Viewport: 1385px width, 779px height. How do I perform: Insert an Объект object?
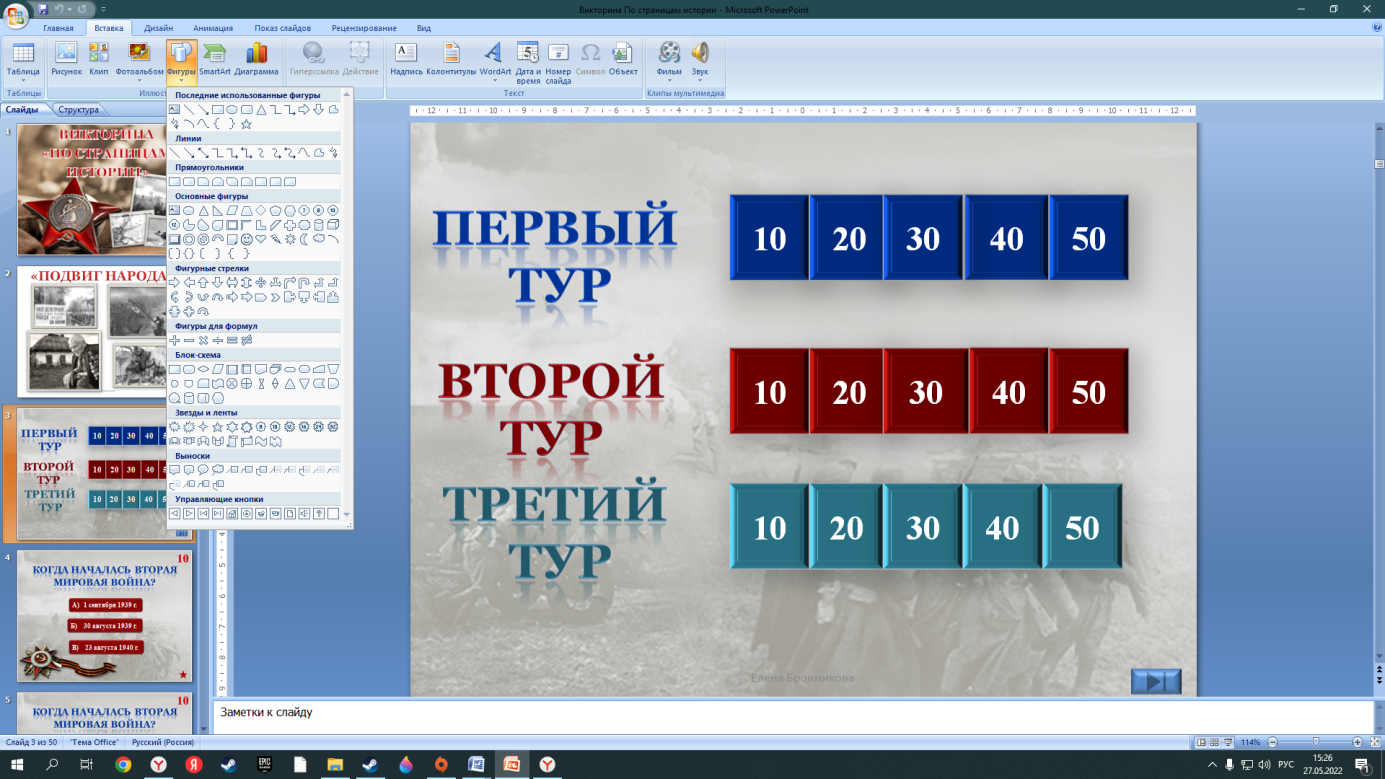pyautogui.click(x=623, y=59)
